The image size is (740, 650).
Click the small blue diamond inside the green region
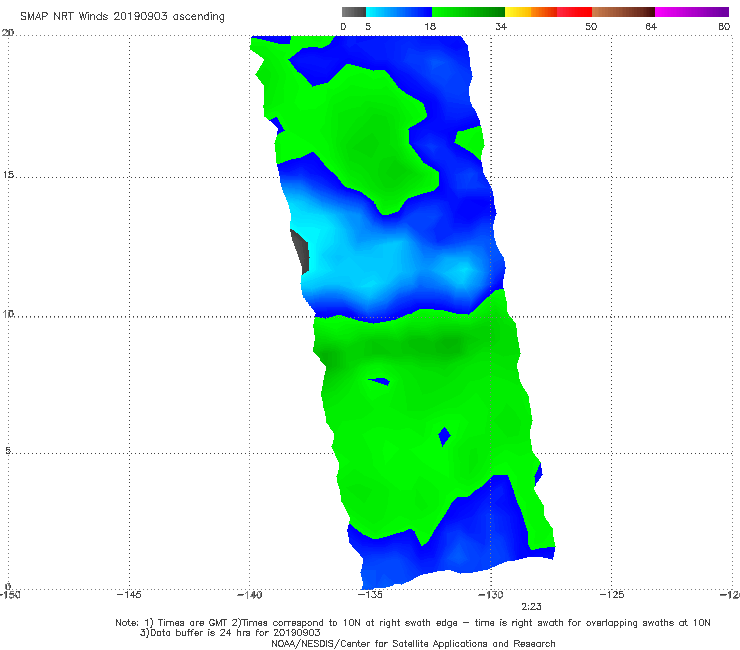click(x=444, y=437)
